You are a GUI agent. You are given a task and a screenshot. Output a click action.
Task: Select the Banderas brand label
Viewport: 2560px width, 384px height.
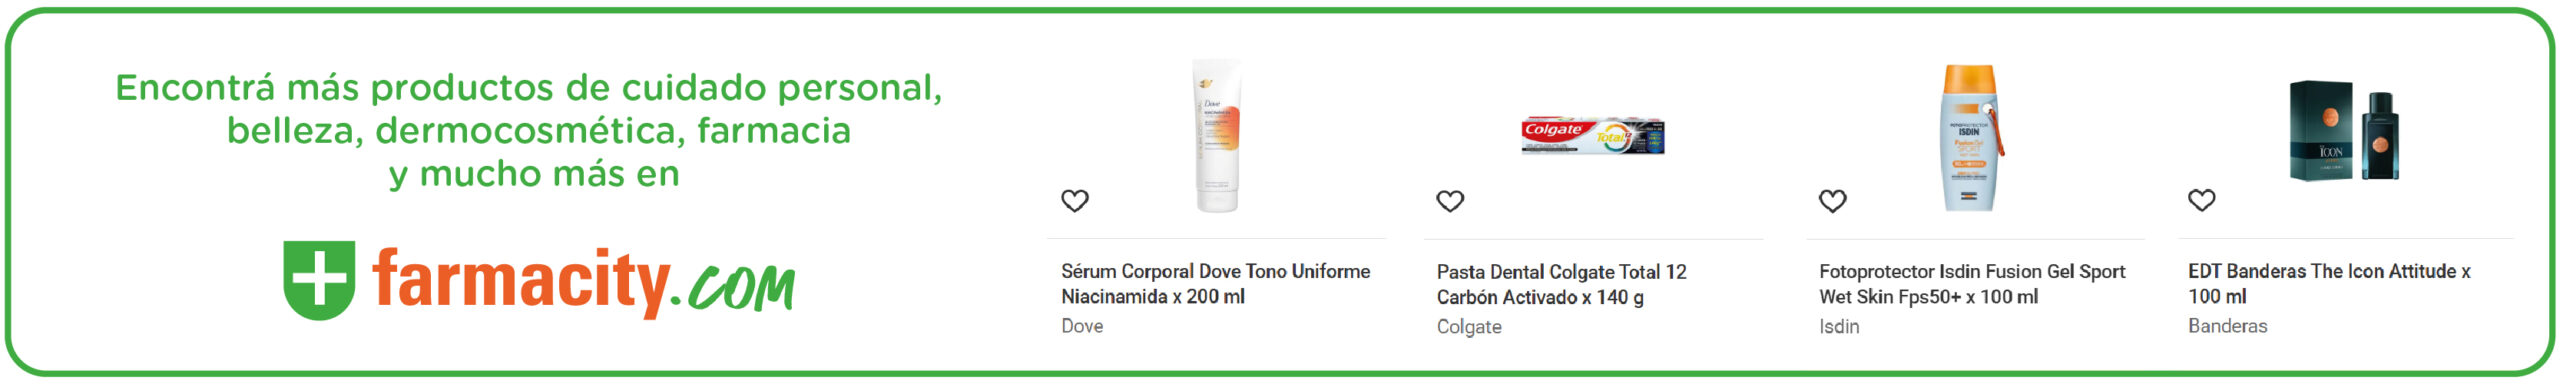tap(2227, 326)
